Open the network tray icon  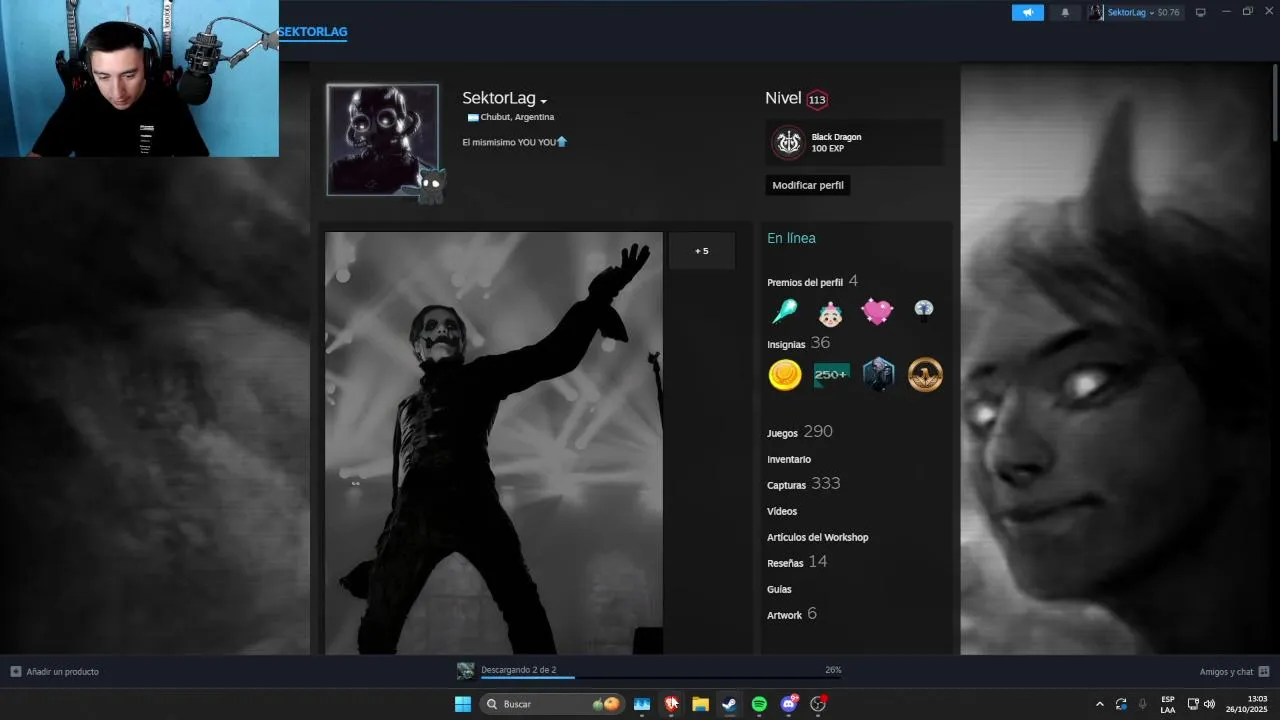pos(1193,704)
